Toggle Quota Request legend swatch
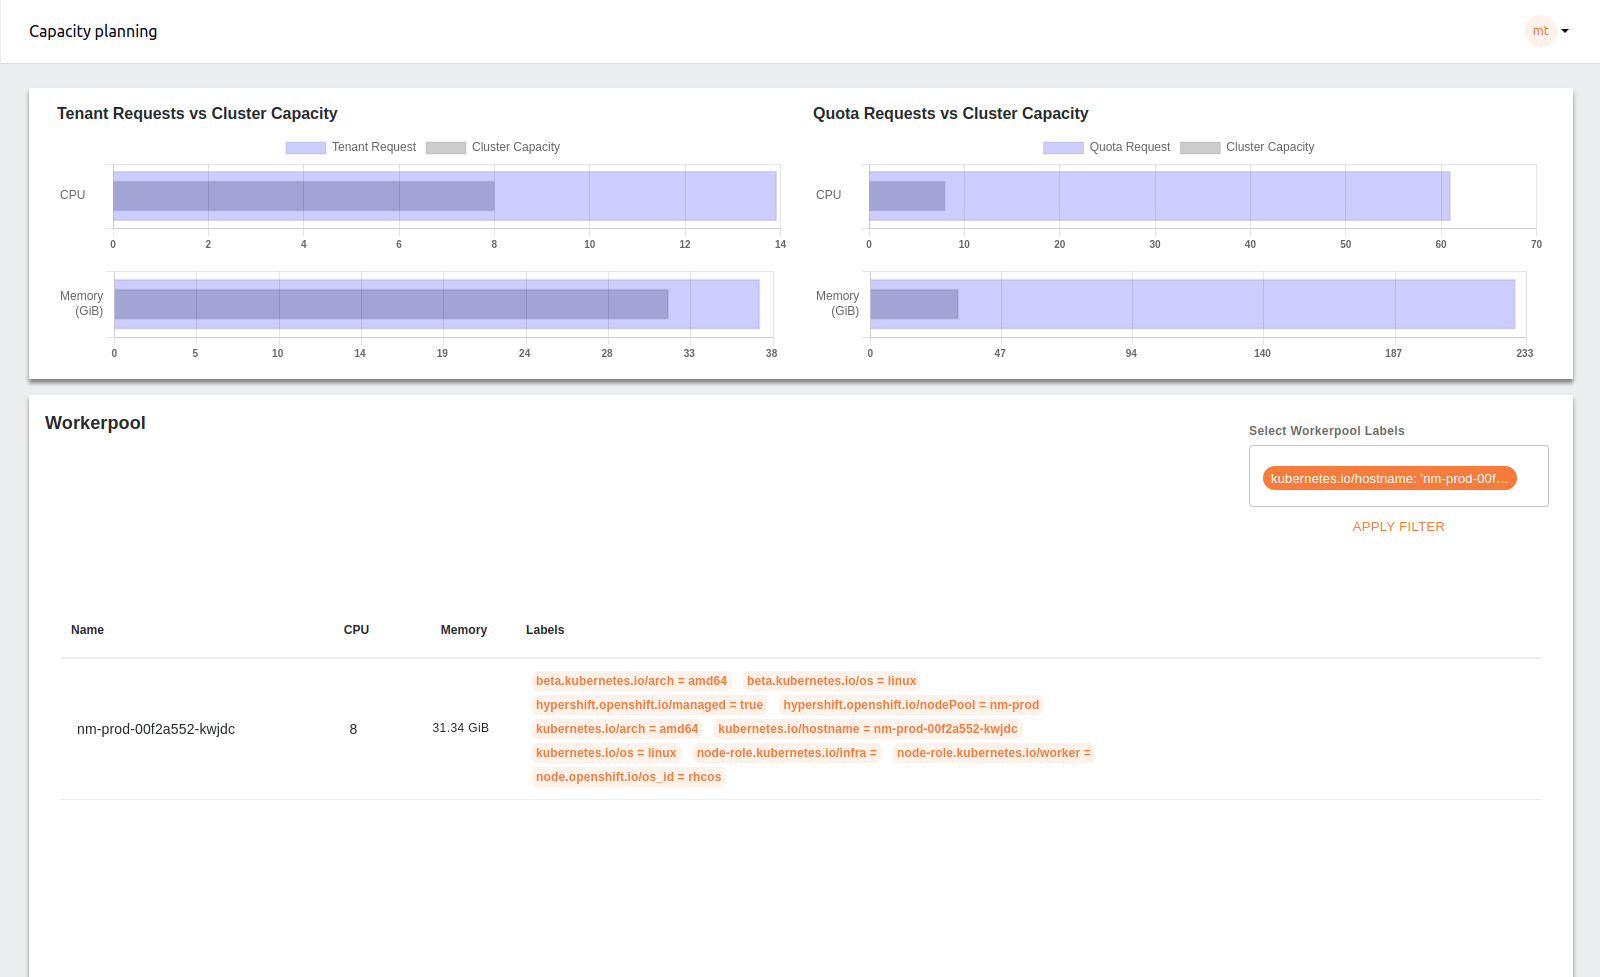1600x977 pixels. pos(1063,147)
